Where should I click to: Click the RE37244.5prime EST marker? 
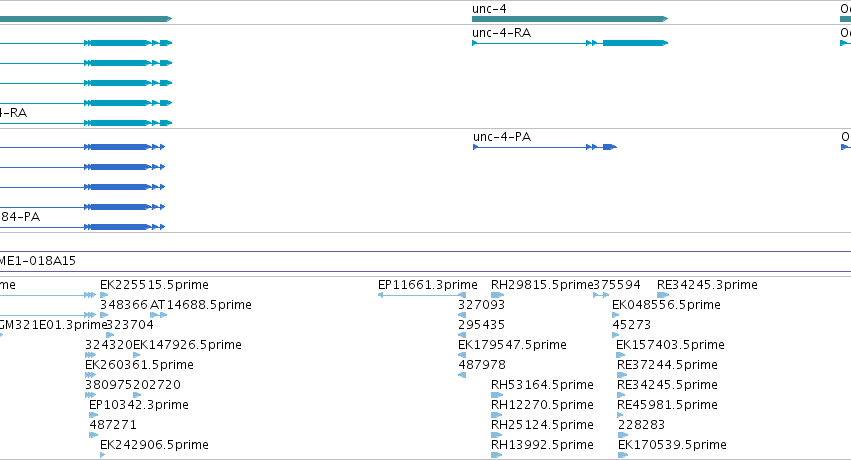click(x=622, y=375)
